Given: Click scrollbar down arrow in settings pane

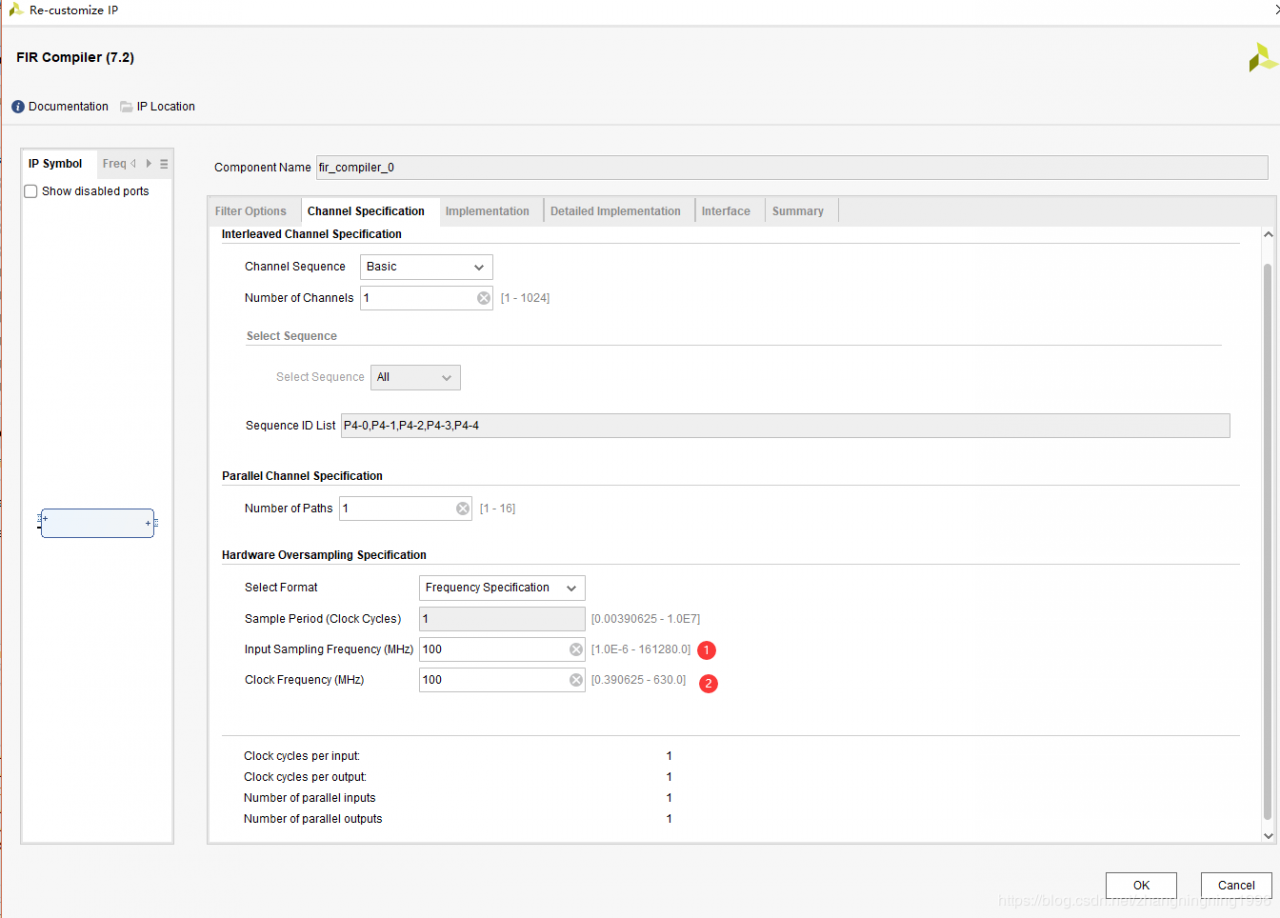Looking at the screenshot, I should pos(1269,836).
